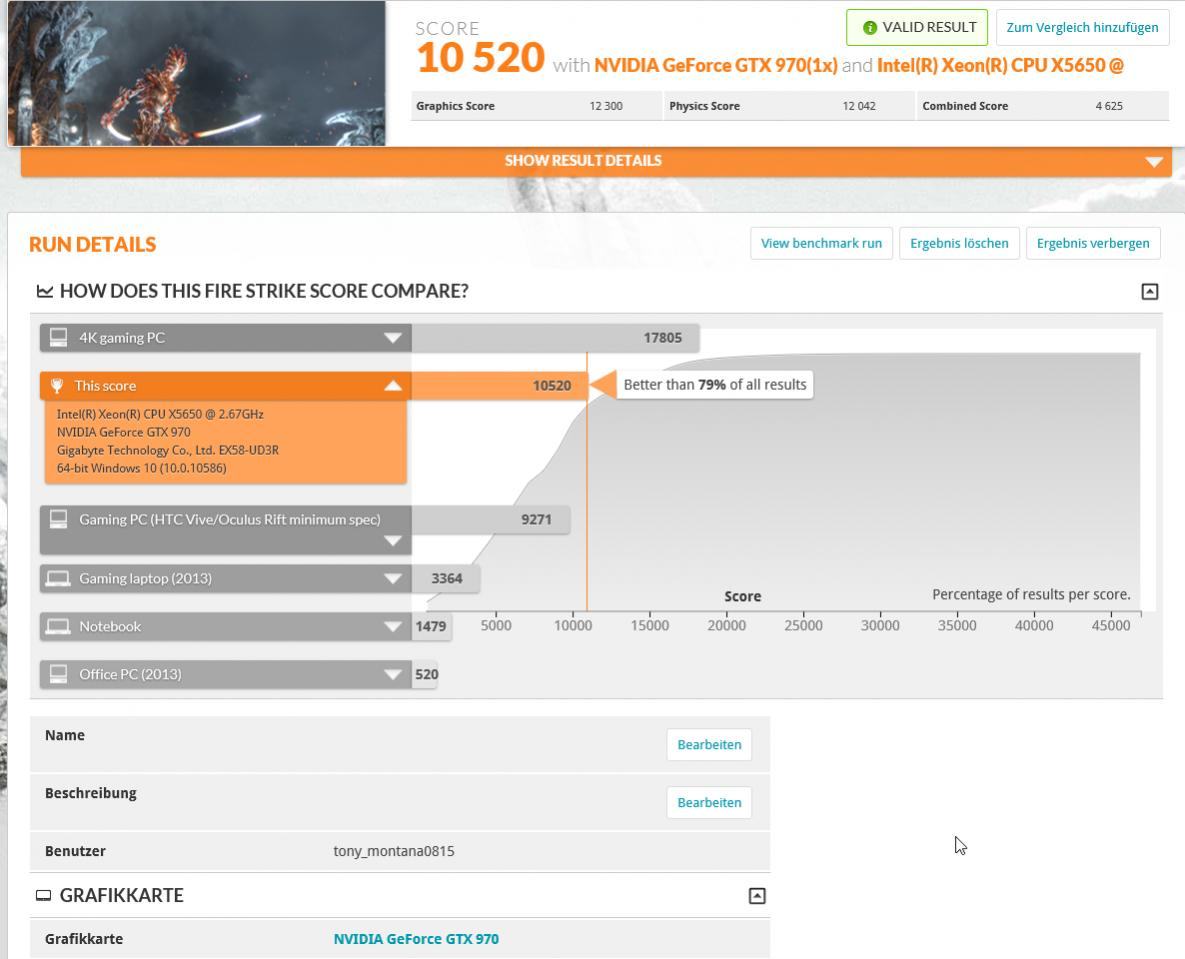Click the NVIDIA GeForce GTX 970 line under This score
This screenshot has width=1185, height=959.
click(123, 432)
